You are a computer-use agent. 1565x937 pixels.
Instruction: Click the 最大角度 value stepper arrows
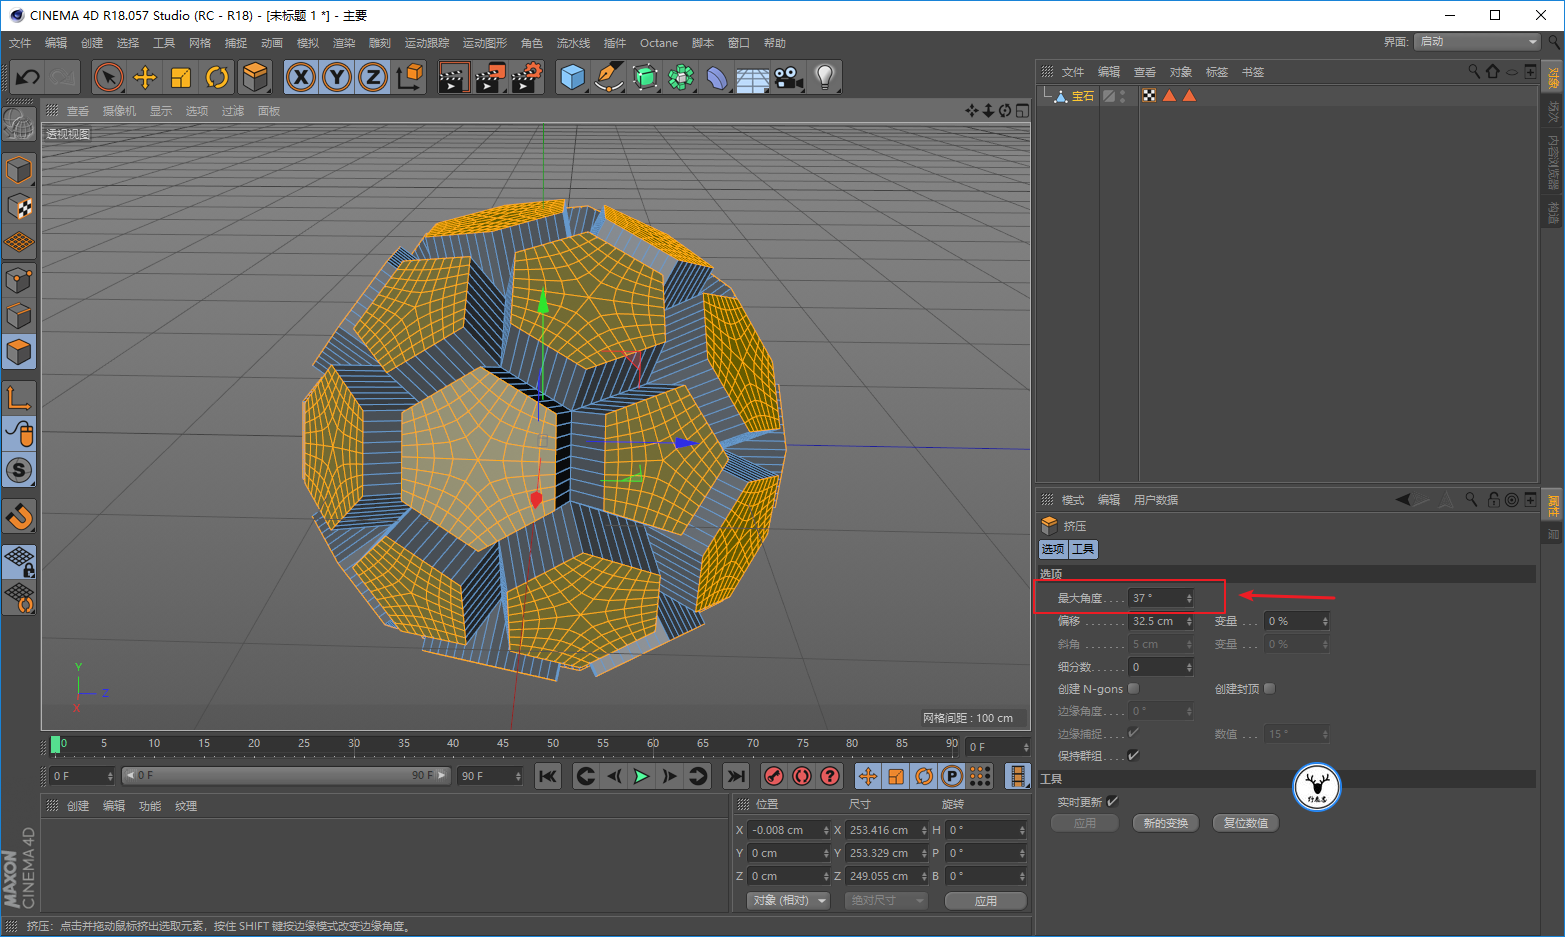pyautogui.click(x=1189, y=598)
